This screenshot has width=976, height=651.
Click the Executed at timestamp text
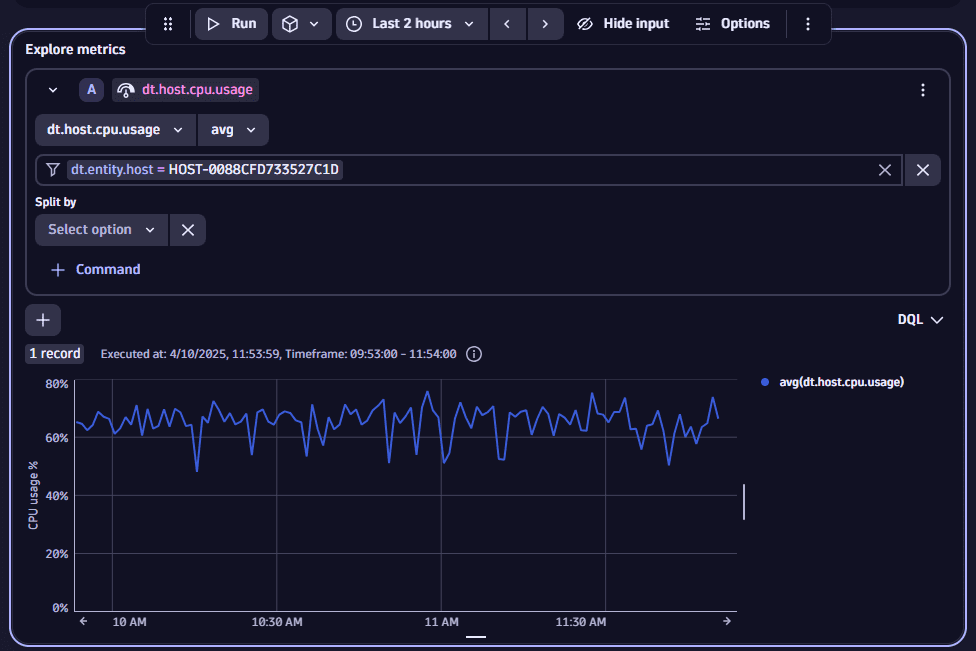[278, 354]
